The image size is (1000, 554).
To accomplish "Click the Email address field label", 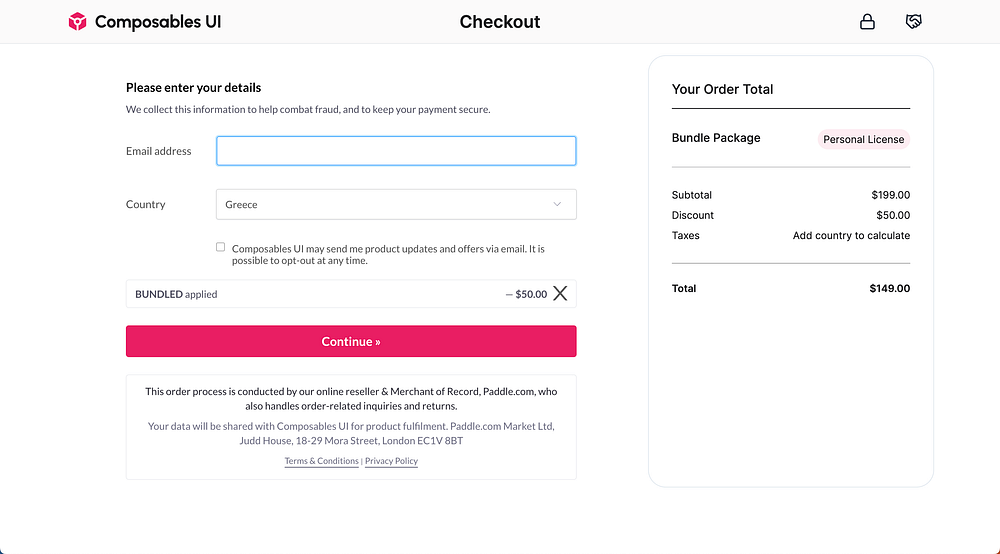I will (x=158, y=151).
